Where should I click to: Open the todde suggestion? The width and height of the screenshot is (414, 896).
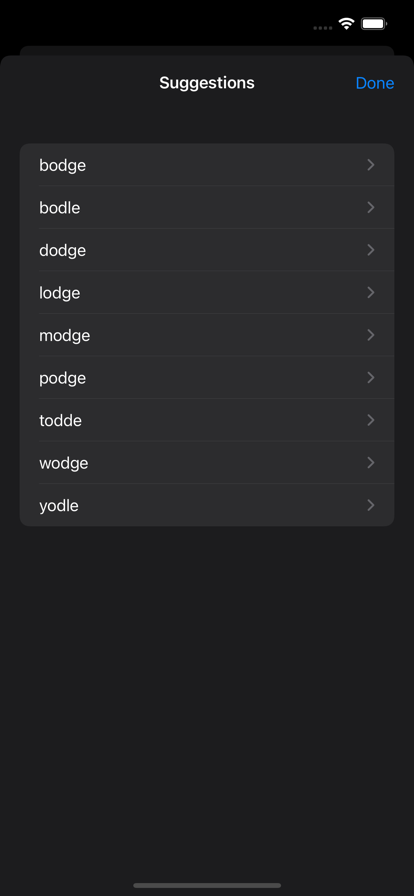tap(207, 420)
